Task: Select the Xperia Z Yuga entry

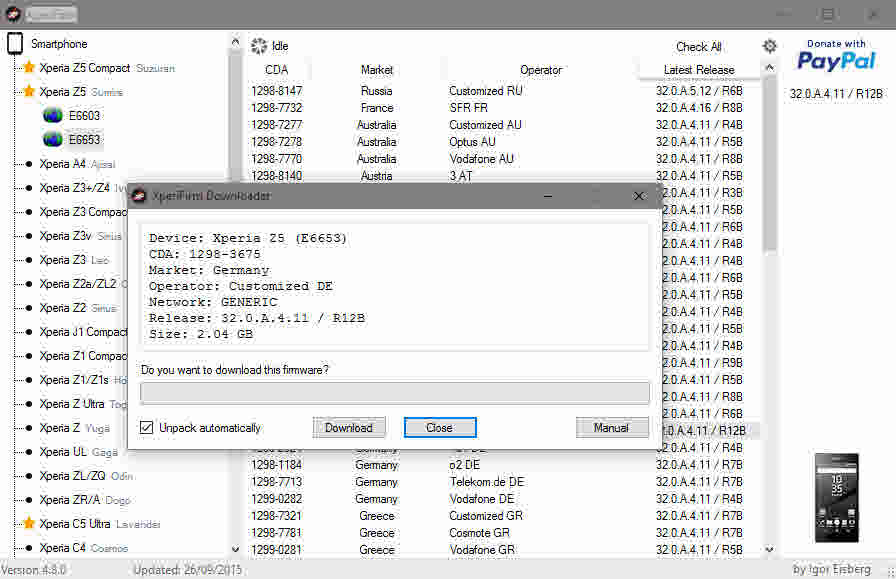Action: tap(74, 428)
